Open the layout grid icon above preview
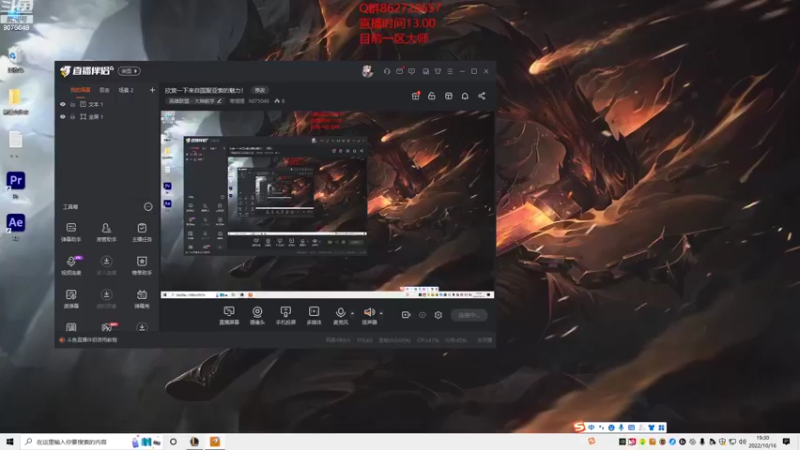800x450 pixels. pos(448,96)
